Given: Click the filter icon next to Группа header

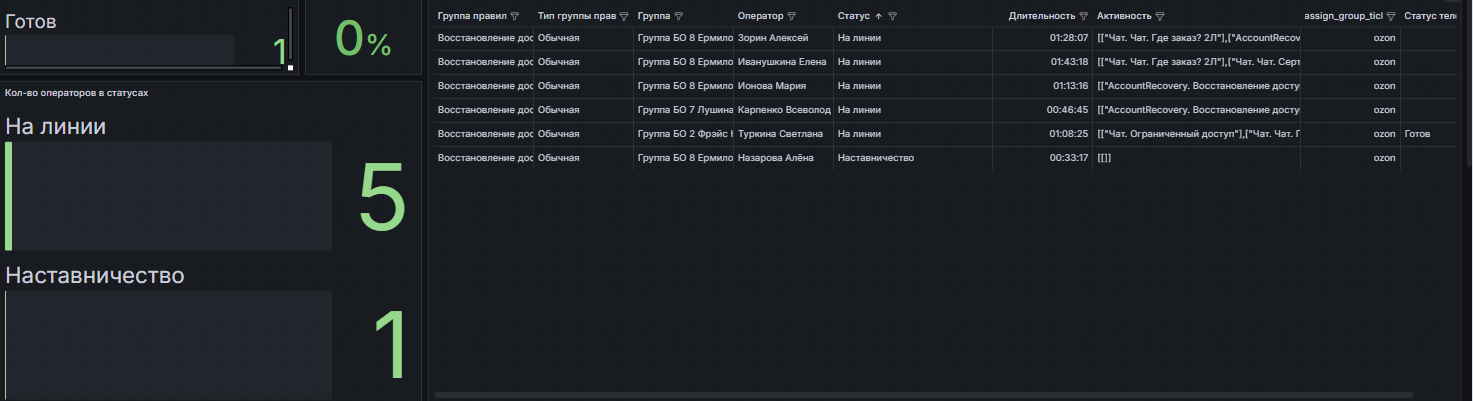Looking at the screenshot, I should click(679, 16).
